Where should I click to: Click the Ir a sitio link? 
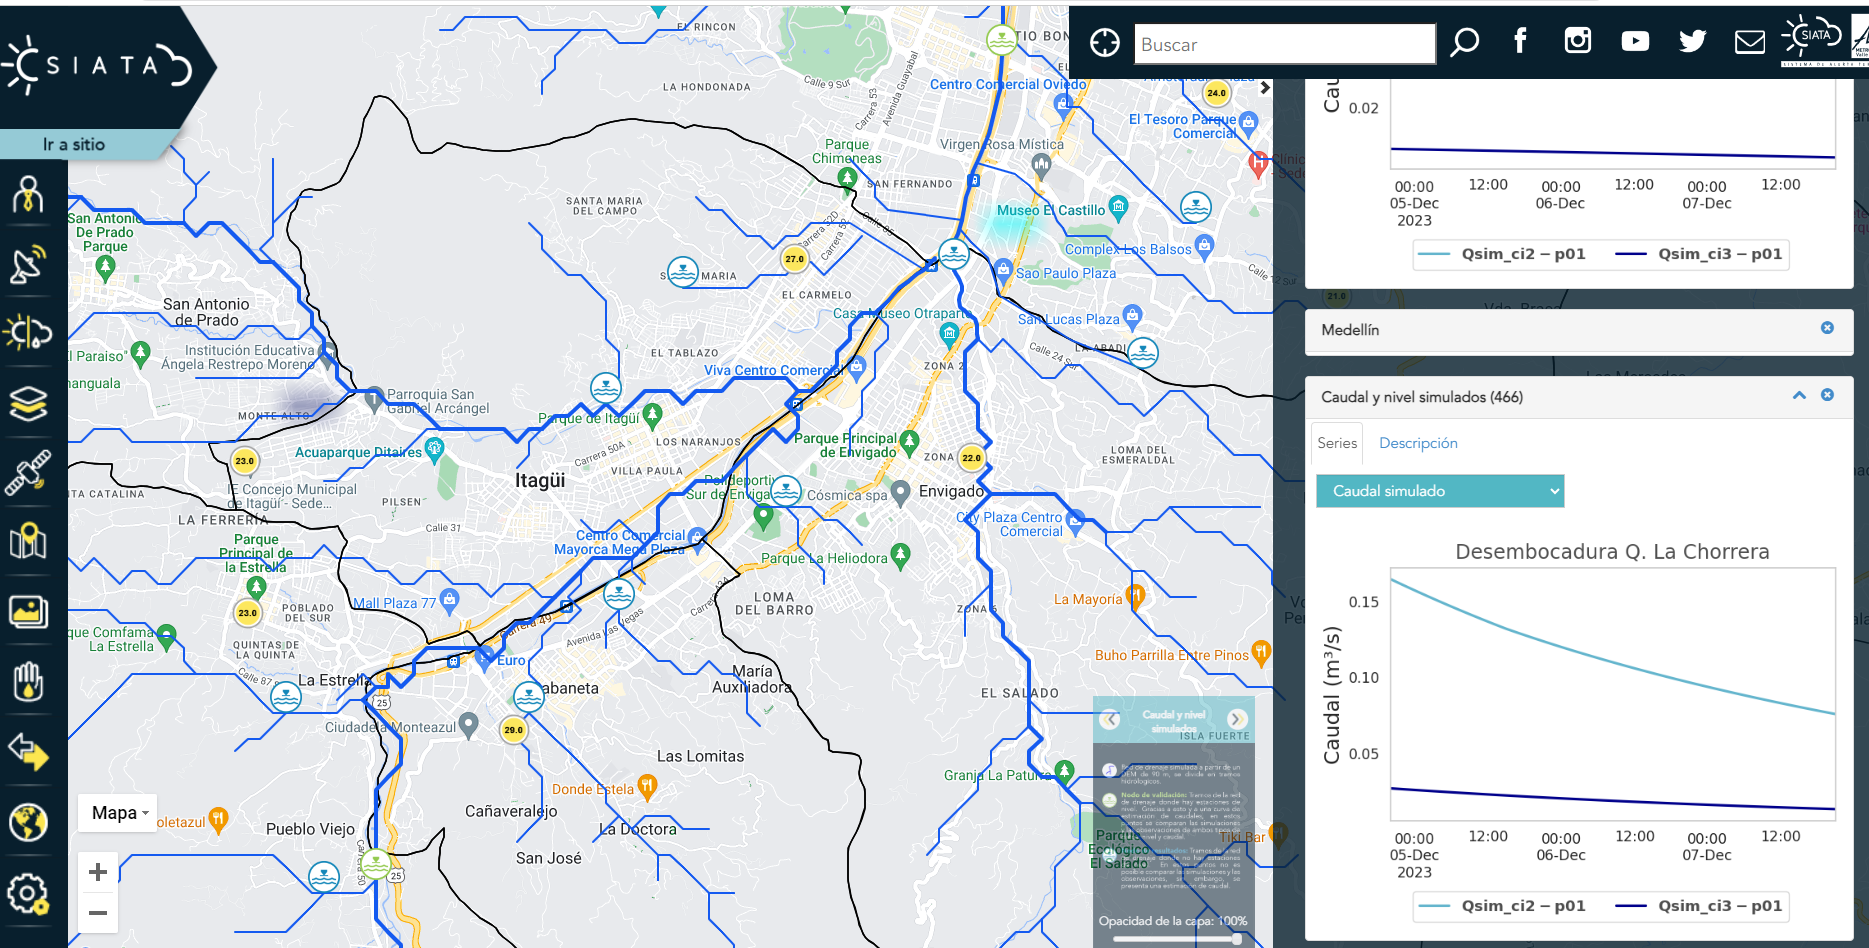73,145
